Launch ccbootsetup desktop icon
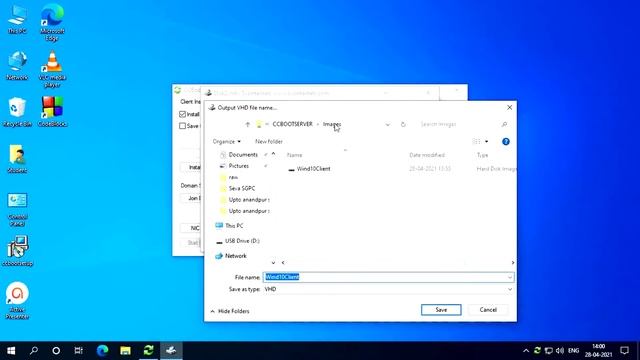This screenshot has width=640, height=360. 17,251
